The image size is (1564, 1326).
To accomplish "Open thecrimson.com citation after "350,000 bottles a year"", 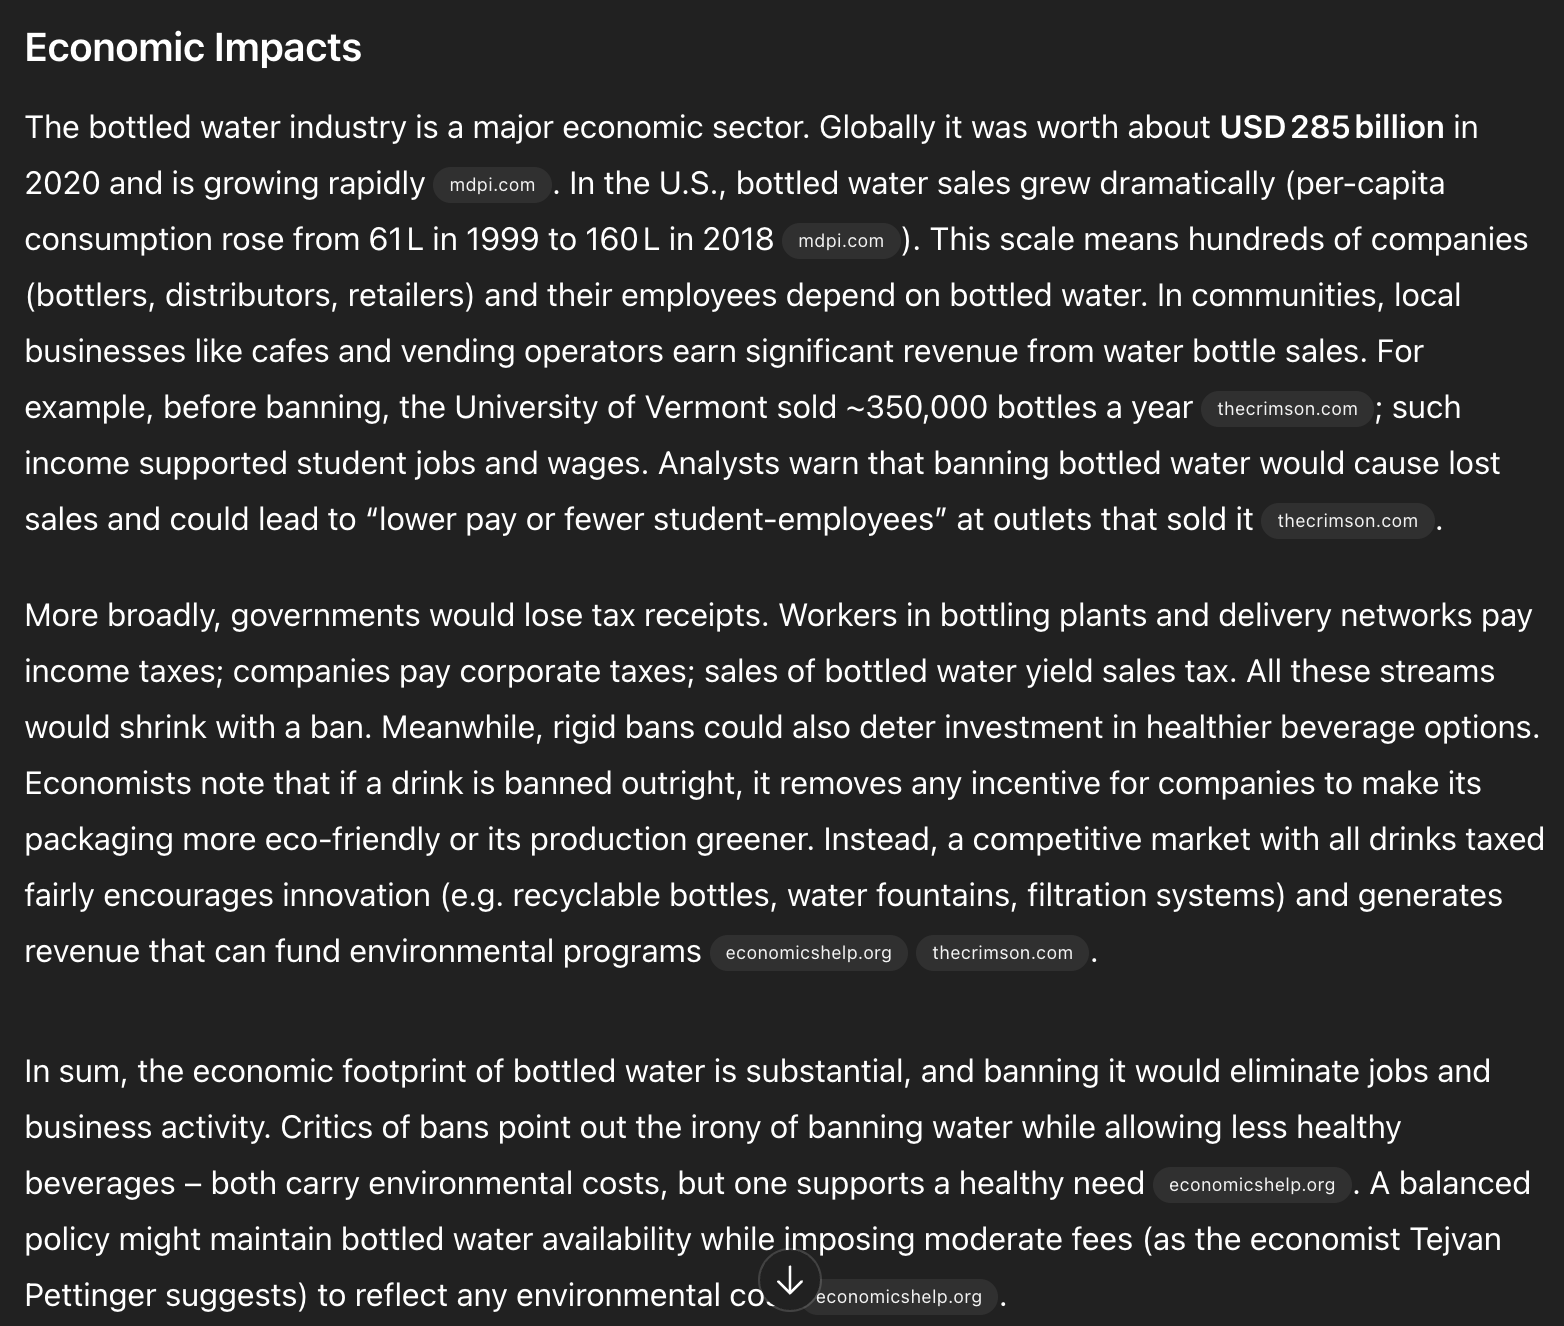I will point(1286,409).
